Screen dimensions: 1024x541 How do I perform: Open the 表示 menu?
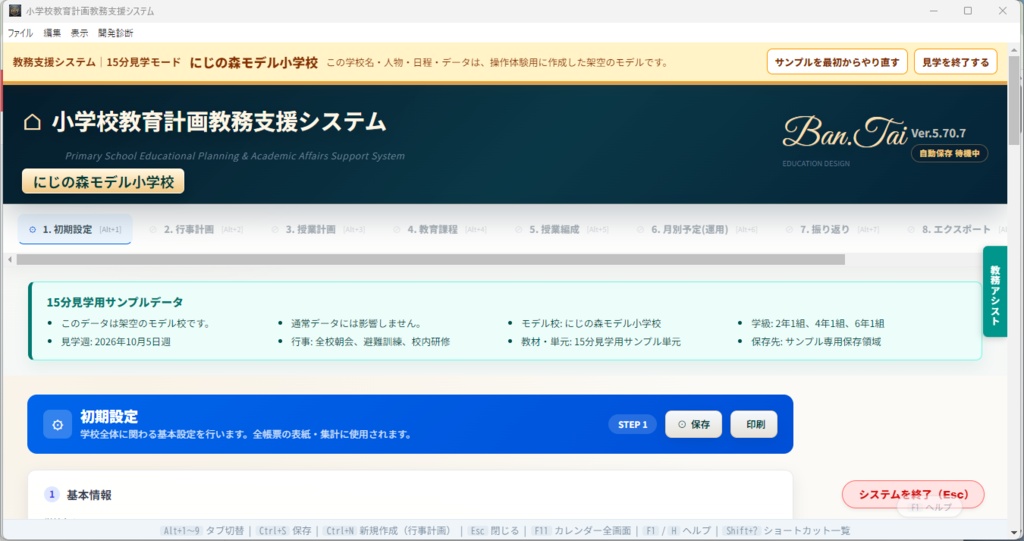[x=79, y=33]
